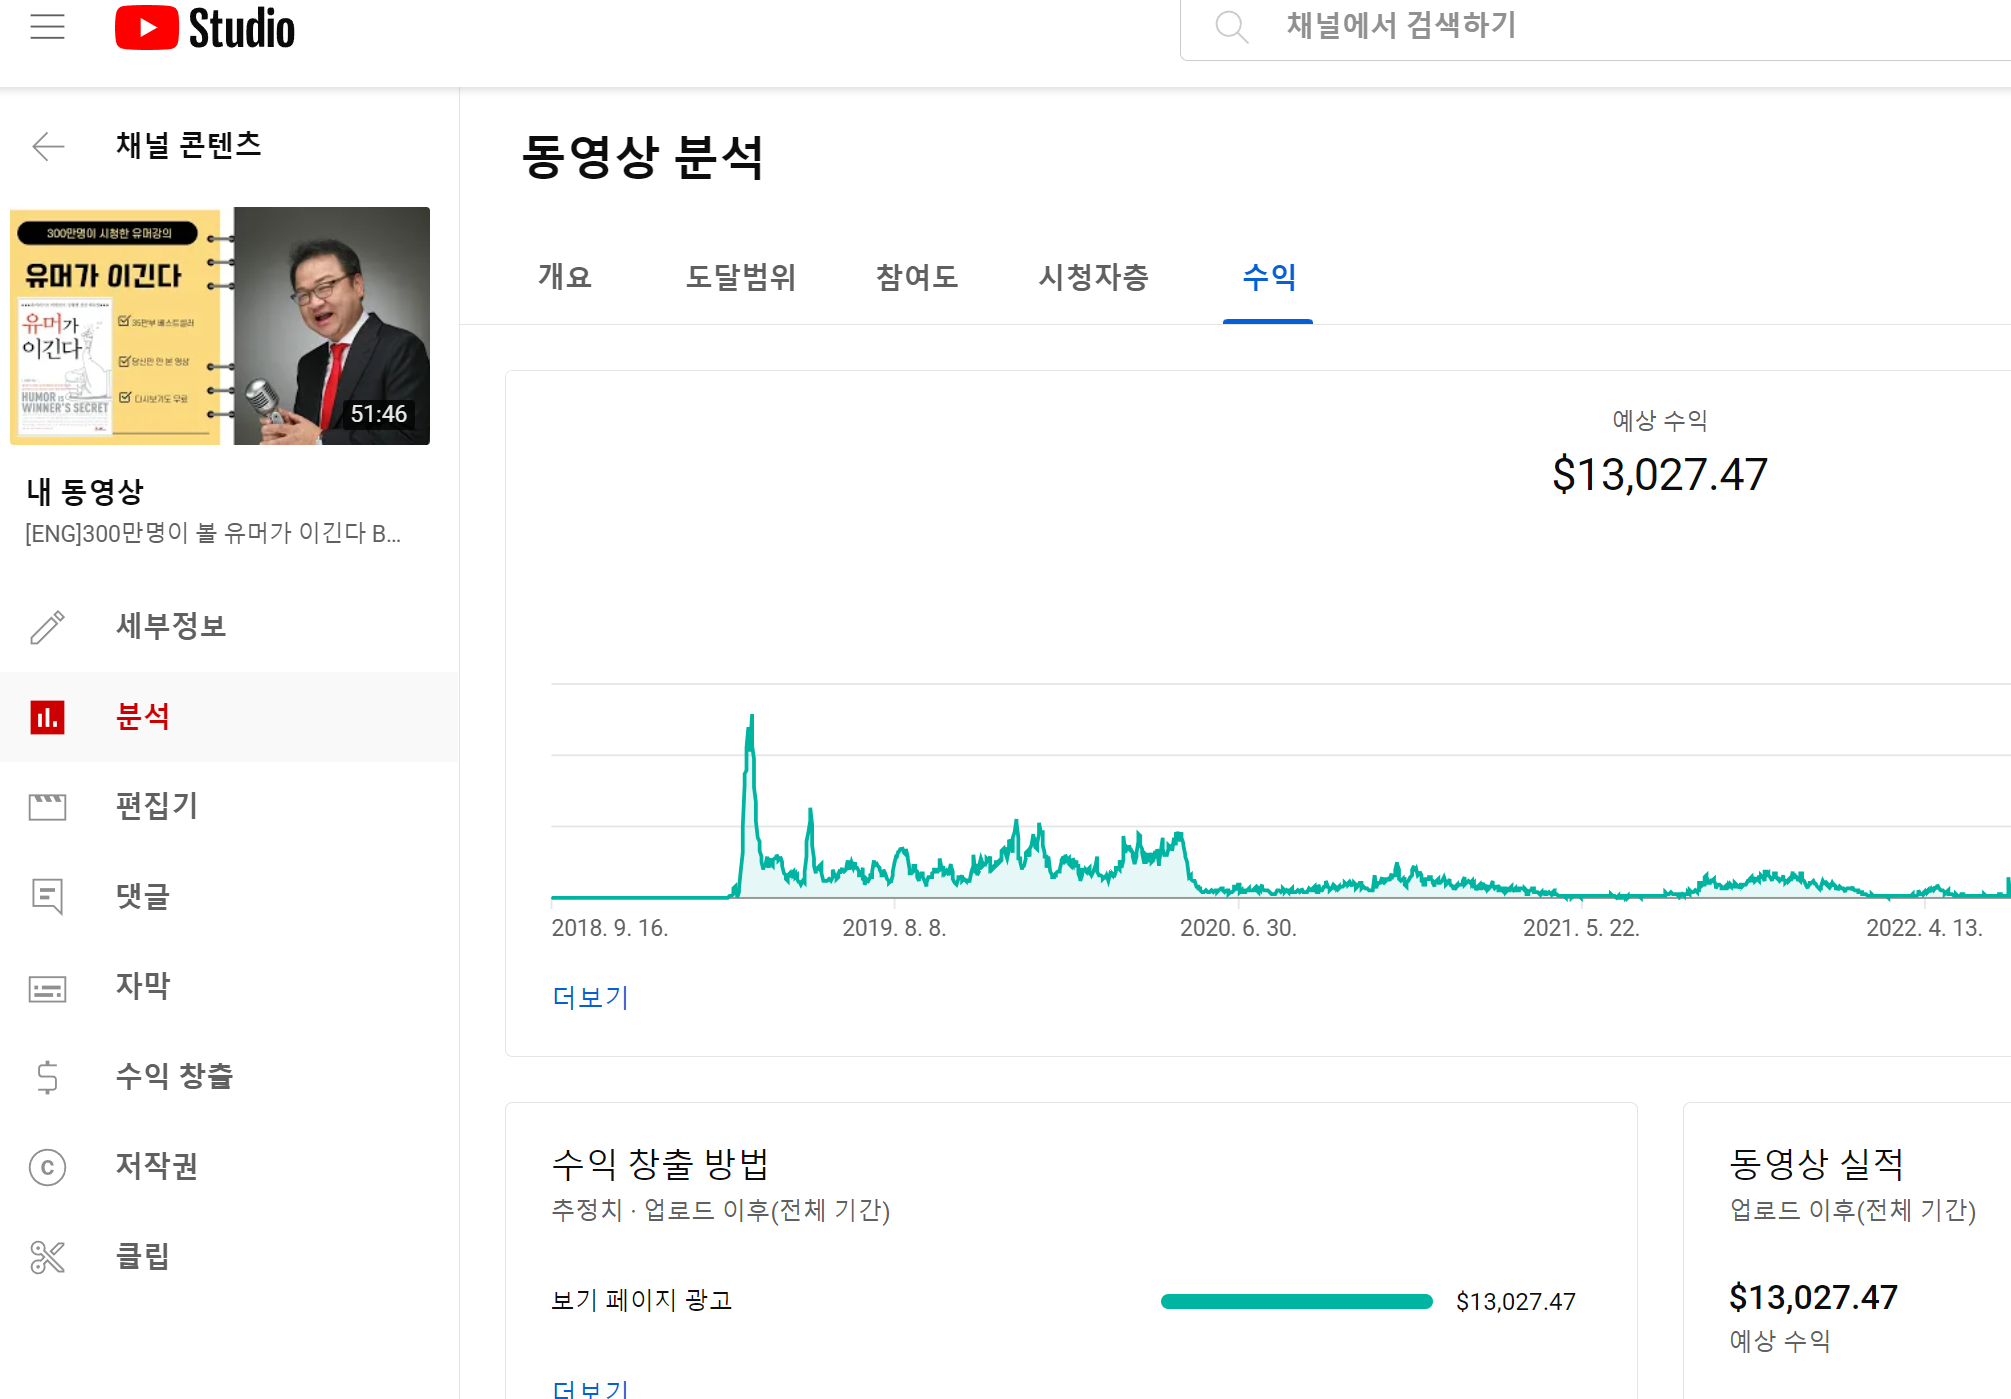Click the 보기 페이지 광고 label
2011x1399 pixels.
pos(642,1301)
